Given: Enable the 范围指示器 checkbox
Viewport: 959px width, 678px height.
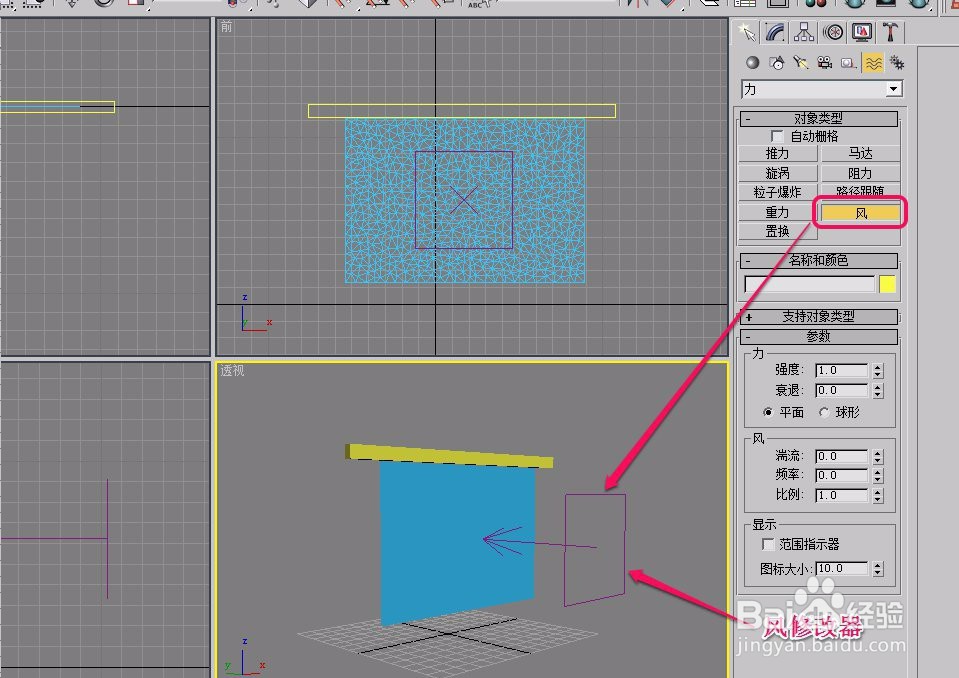Looking at the screenshot, I should pyautogui.click(x=766, y=545).
